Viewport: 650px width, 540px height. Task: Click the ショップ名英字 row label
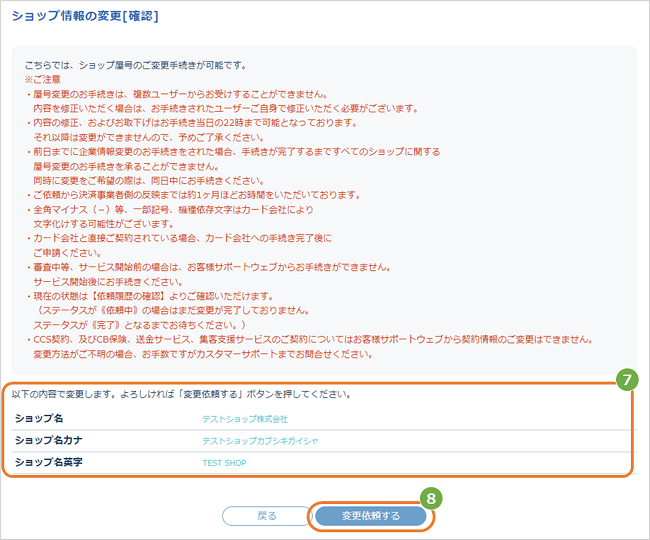point(49,462)
